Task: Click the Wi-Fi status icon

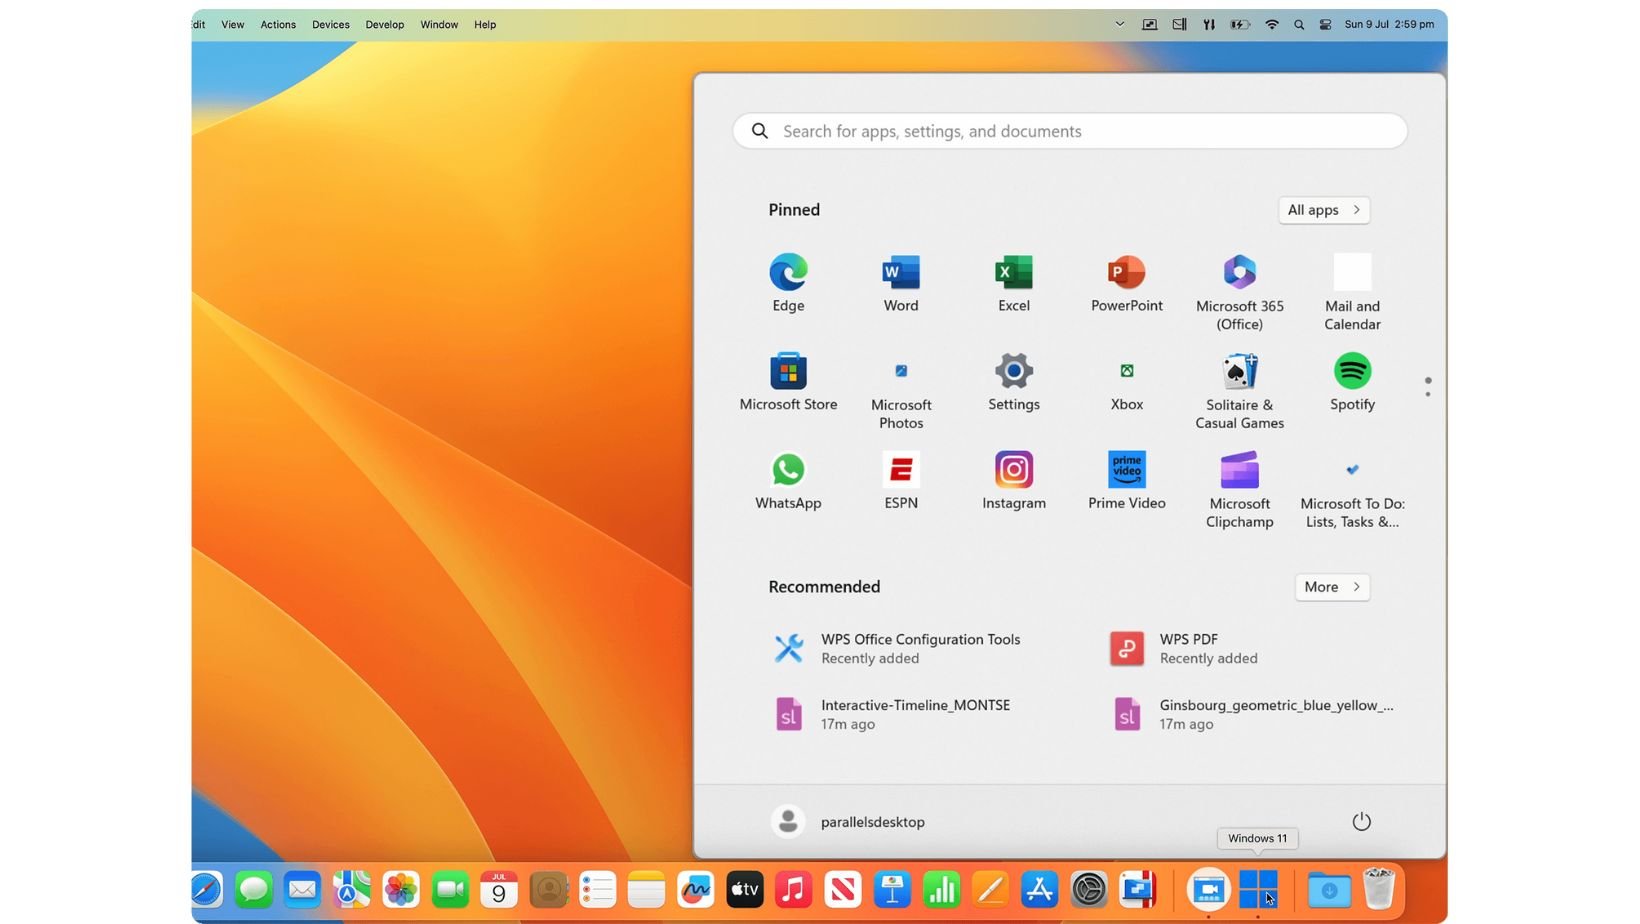Action: [x=1271, y=25]
